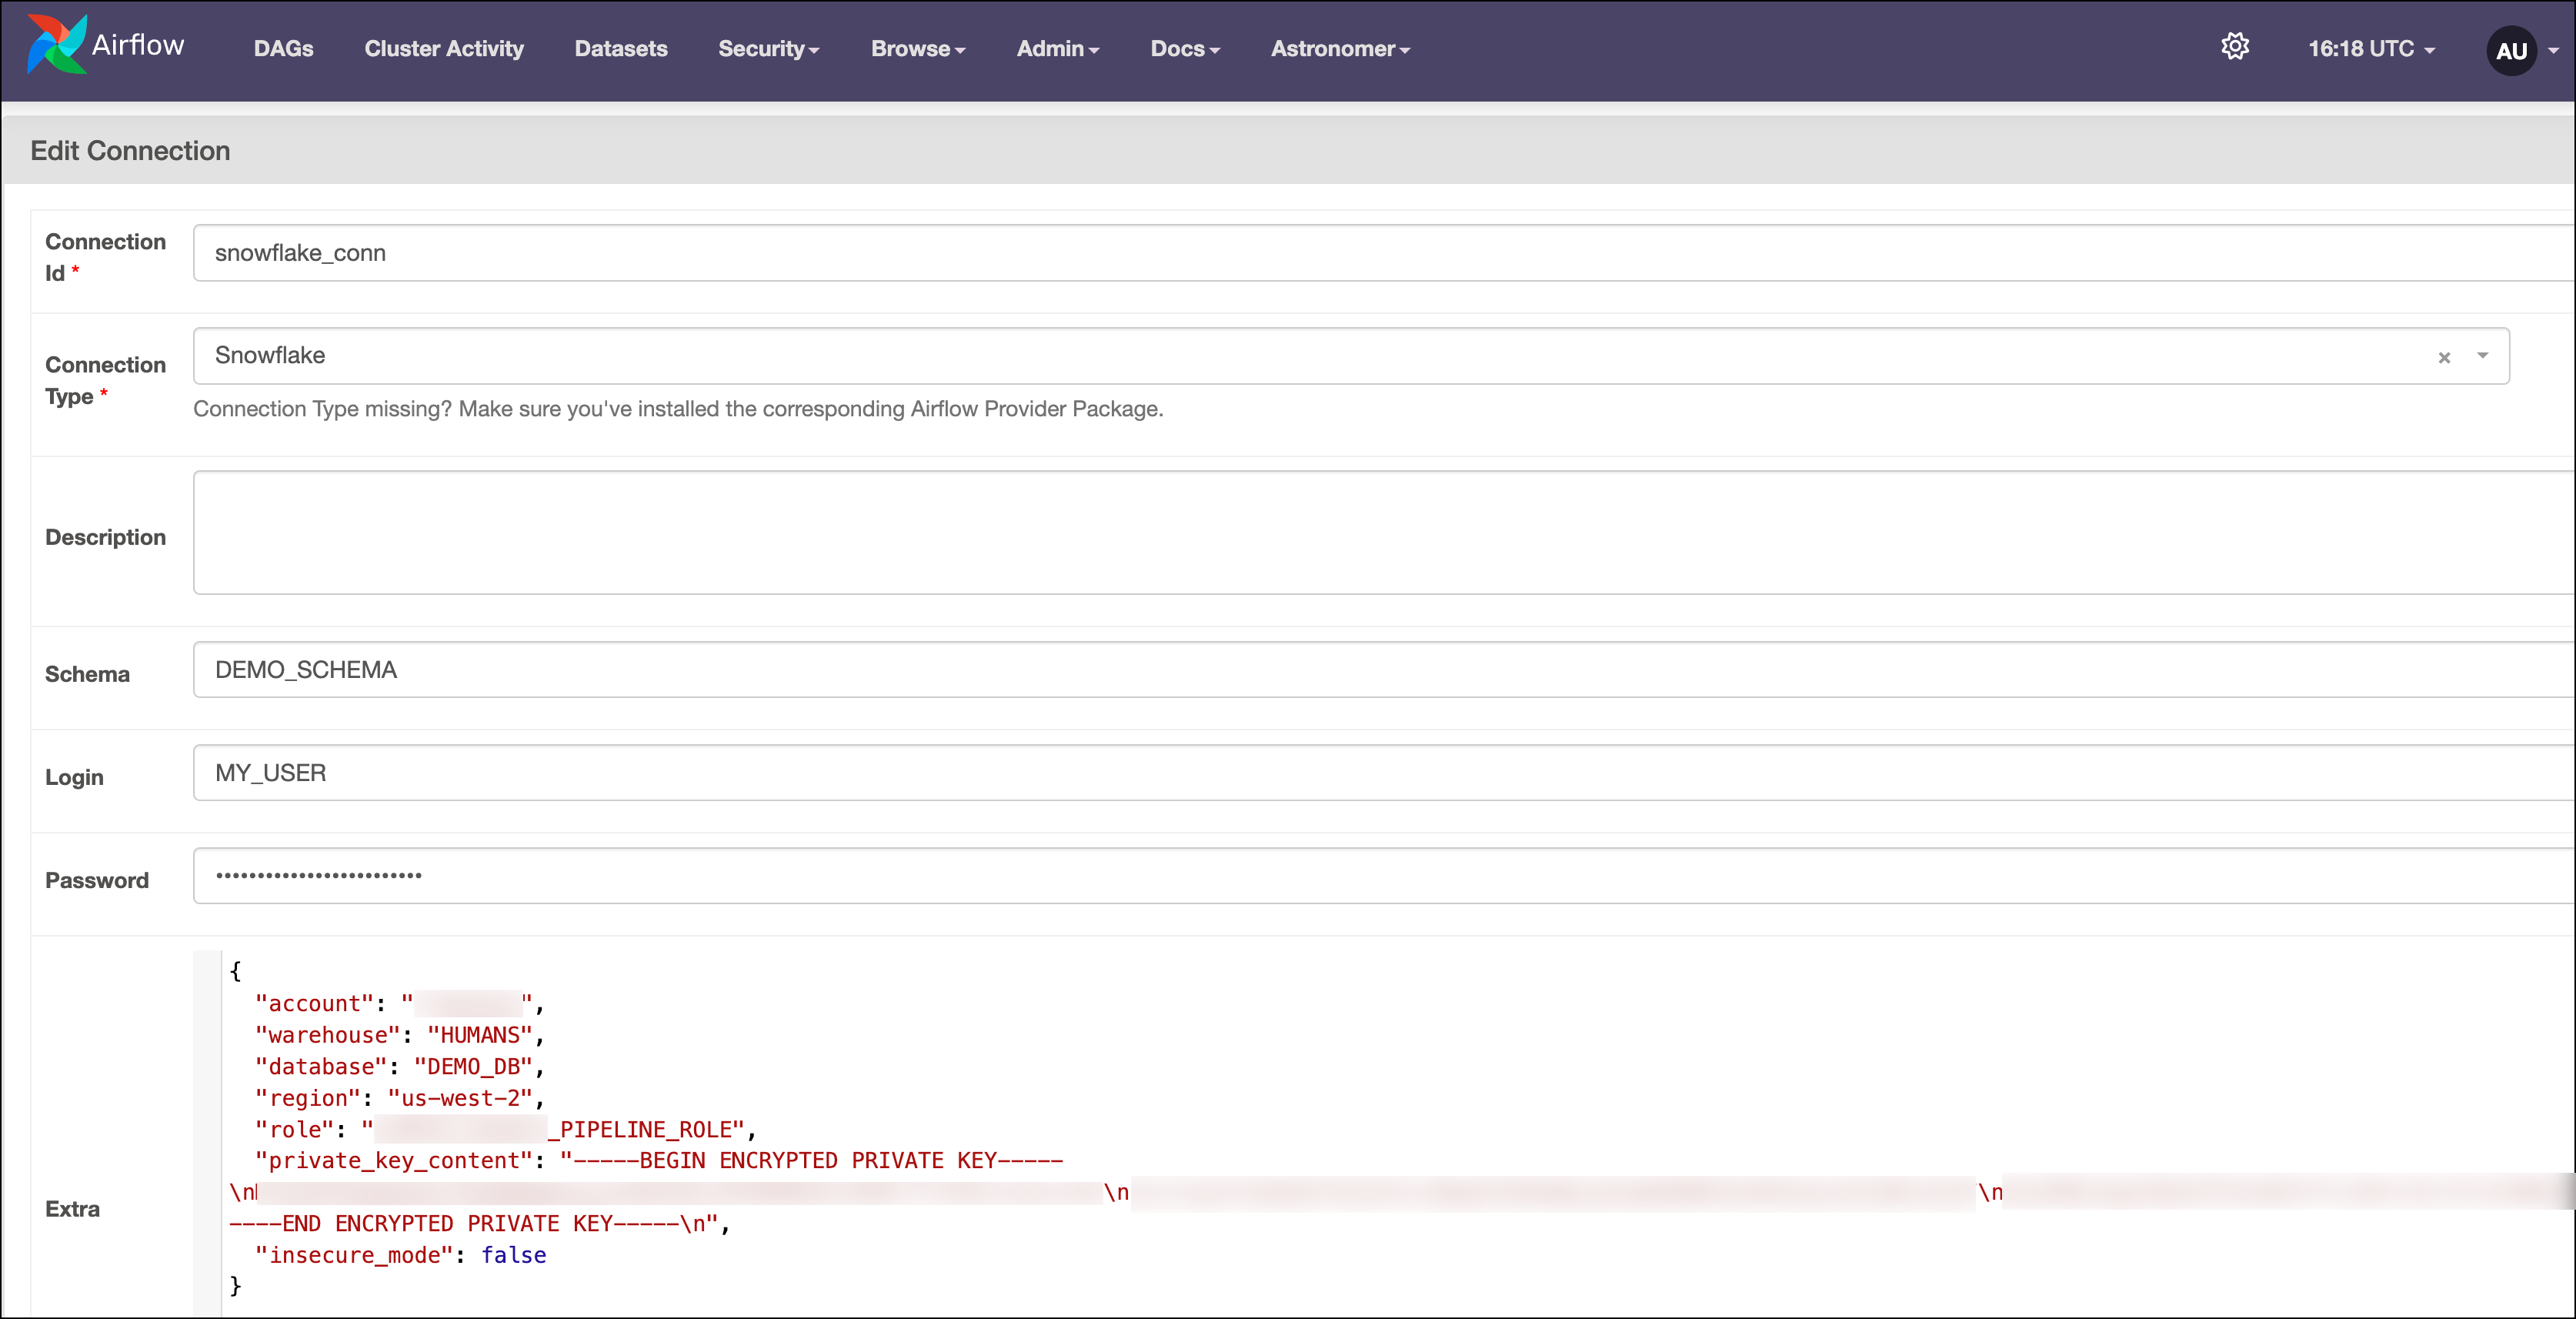This screenshot has width=2576, height=1319.
Task: Open the Connection Type dropdown
Action: coord(2484,356)
